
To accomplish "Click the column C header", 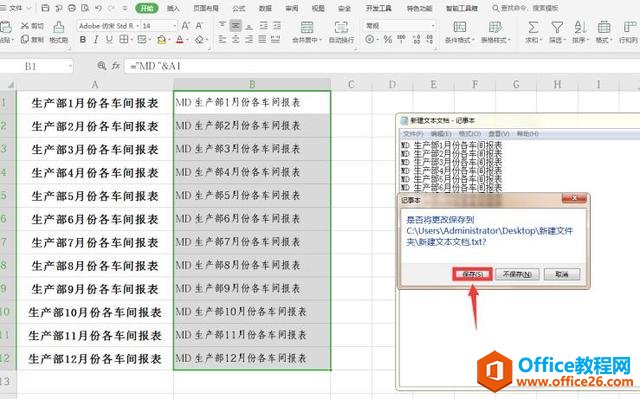I will point(351,84).
